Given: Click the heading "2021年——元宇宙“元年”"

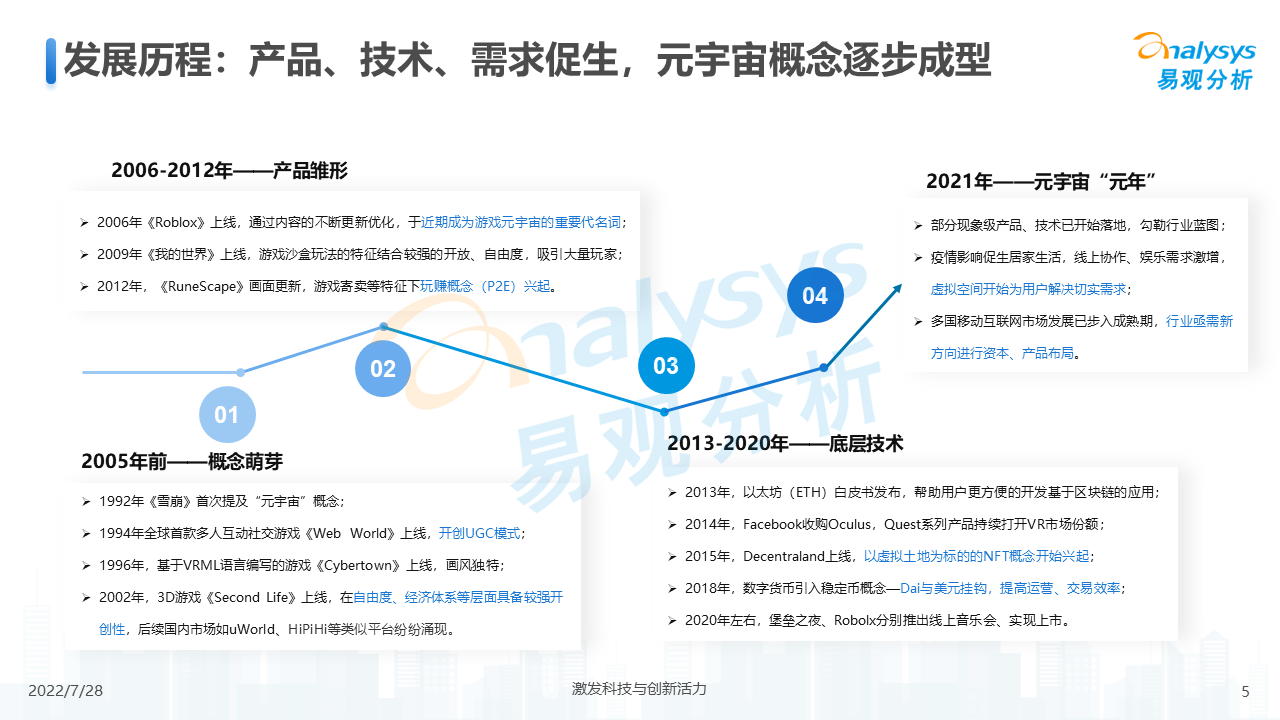Looking at the screenshot, I should [1041, 181].
